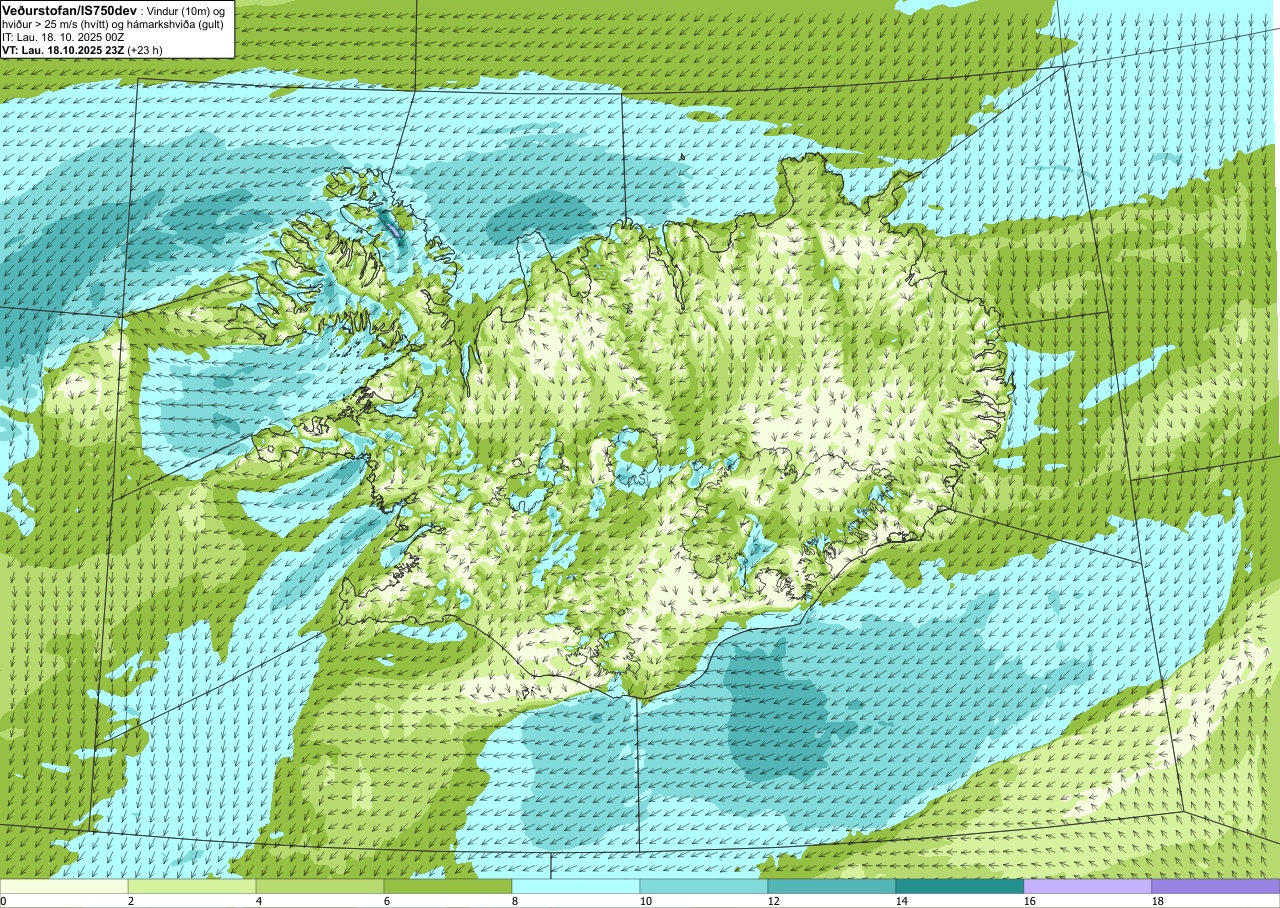1280x908 pixels.
Task: Click the 'hviður > 25 m/s (hvítt)' text
Action: tap(57, 24)
